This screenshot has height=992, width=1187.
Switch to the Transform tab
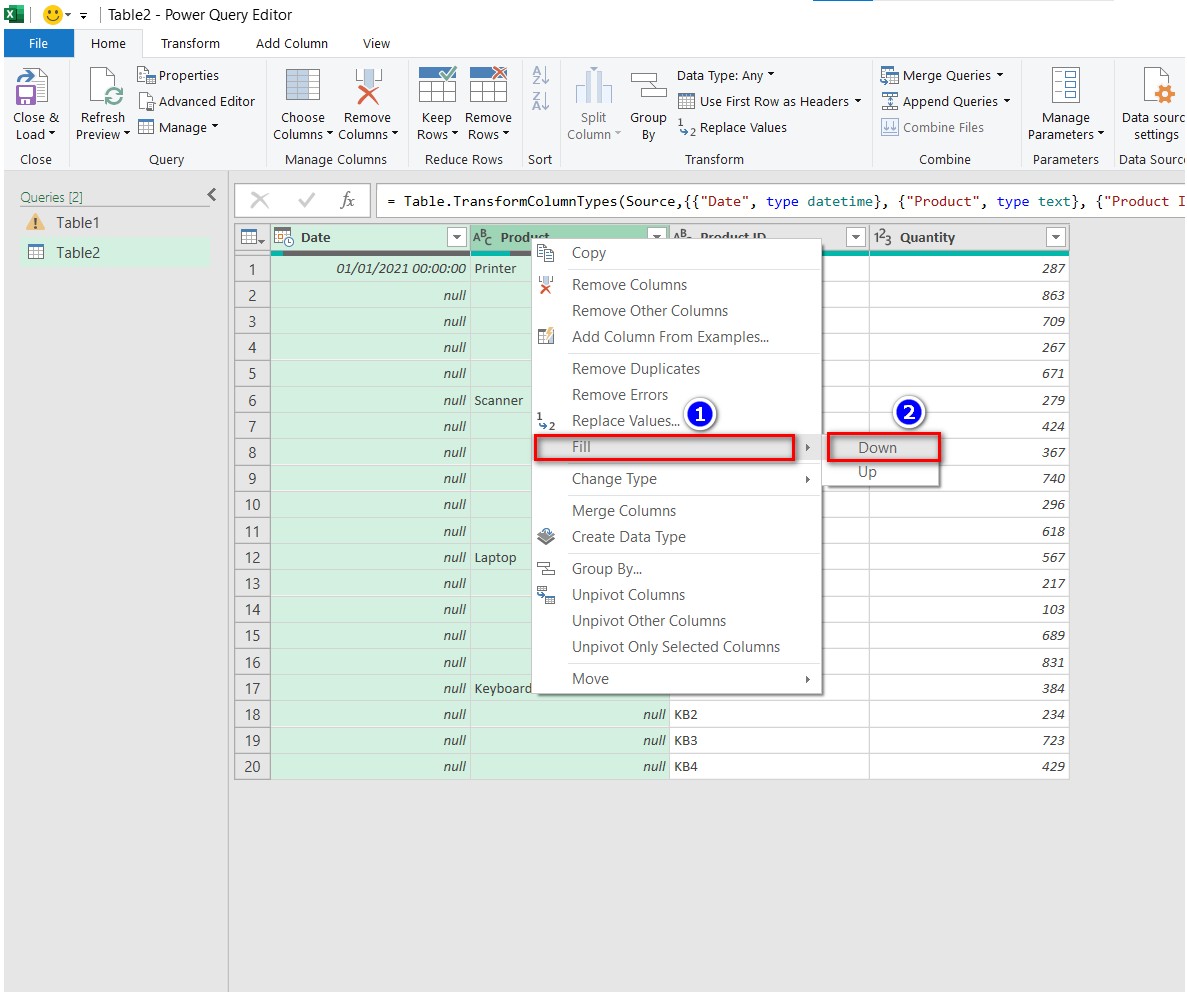(190, 44)
